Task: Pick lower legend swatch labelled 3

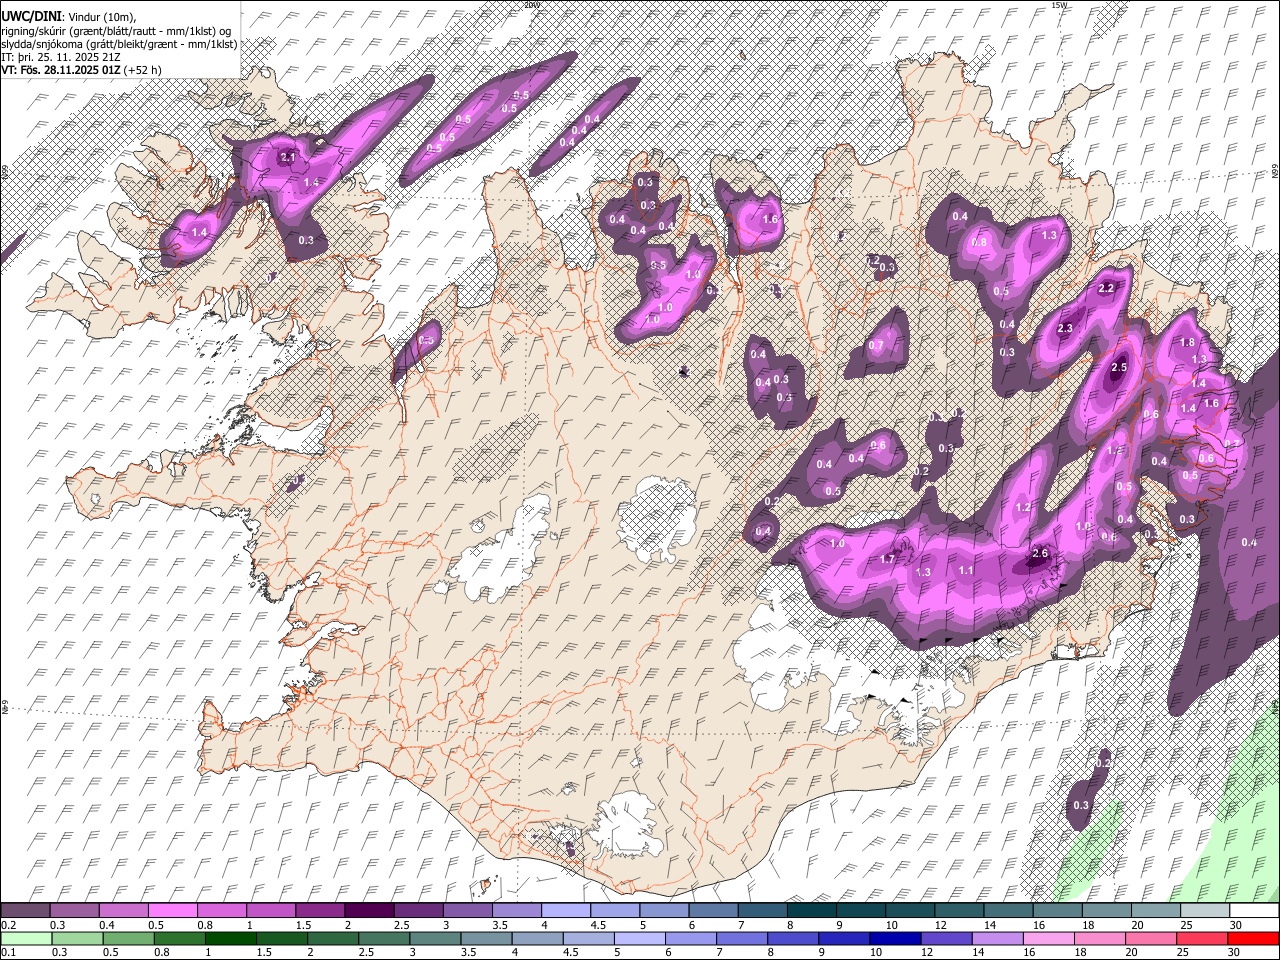Action: coord(435,938)
